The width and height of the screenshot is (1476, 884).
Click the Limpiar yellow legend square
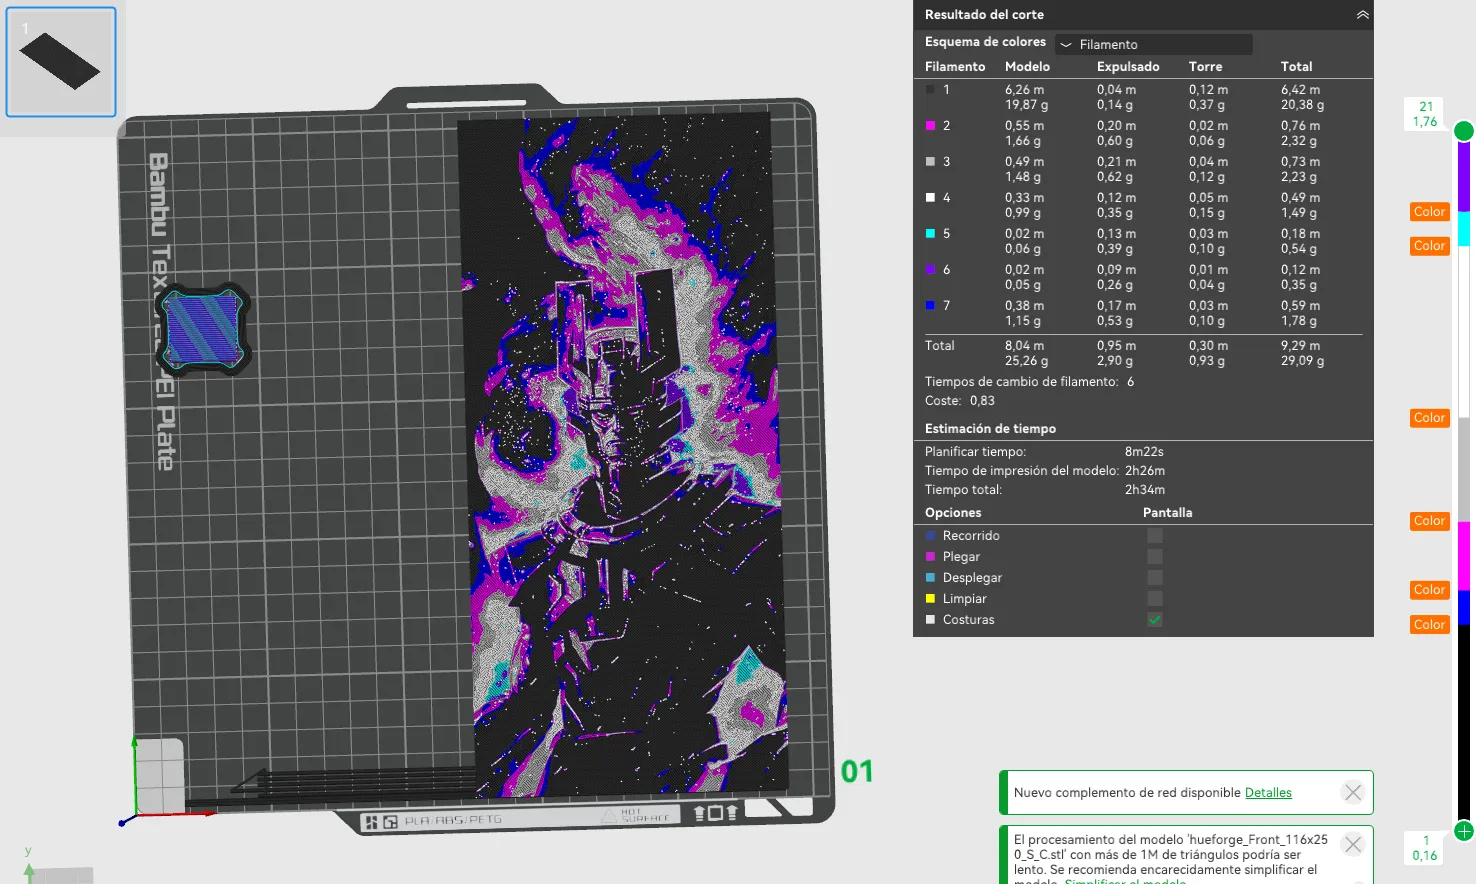click(930, 599)
